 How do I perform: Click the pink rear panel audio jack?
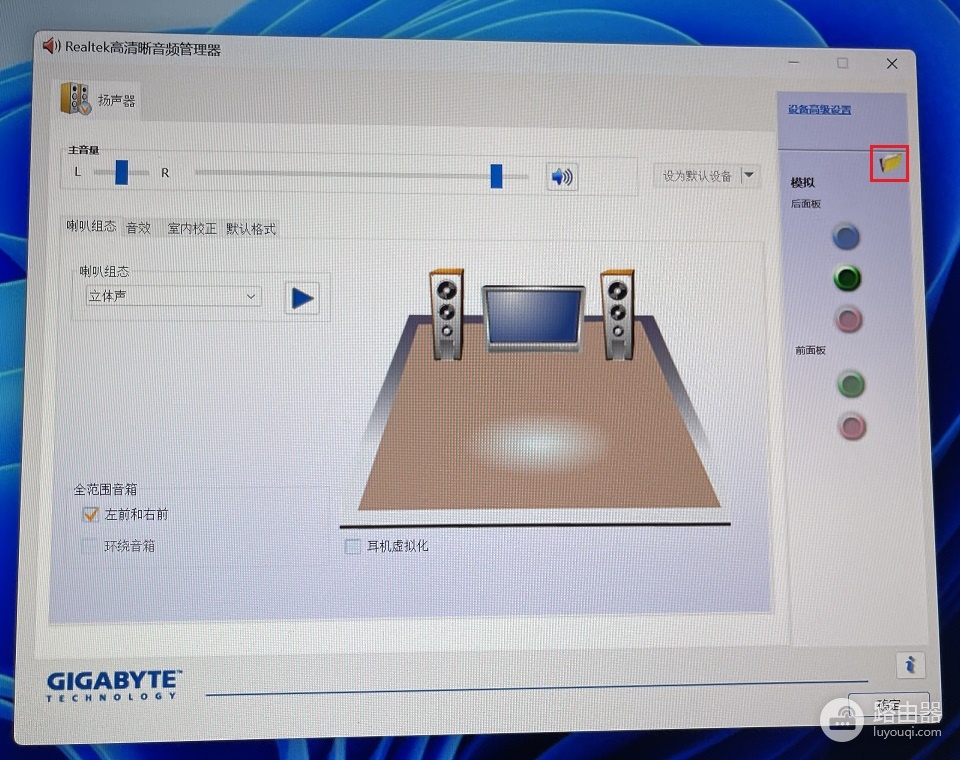(x=849, y=319)
